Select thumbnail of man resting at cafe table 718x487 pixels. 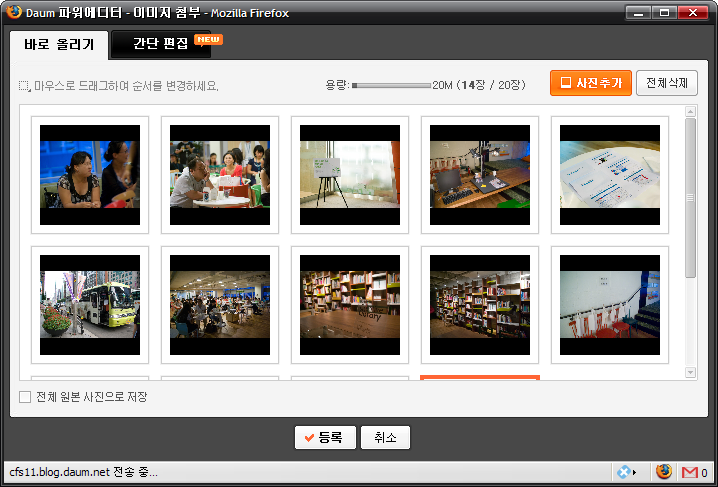[220, 175]
